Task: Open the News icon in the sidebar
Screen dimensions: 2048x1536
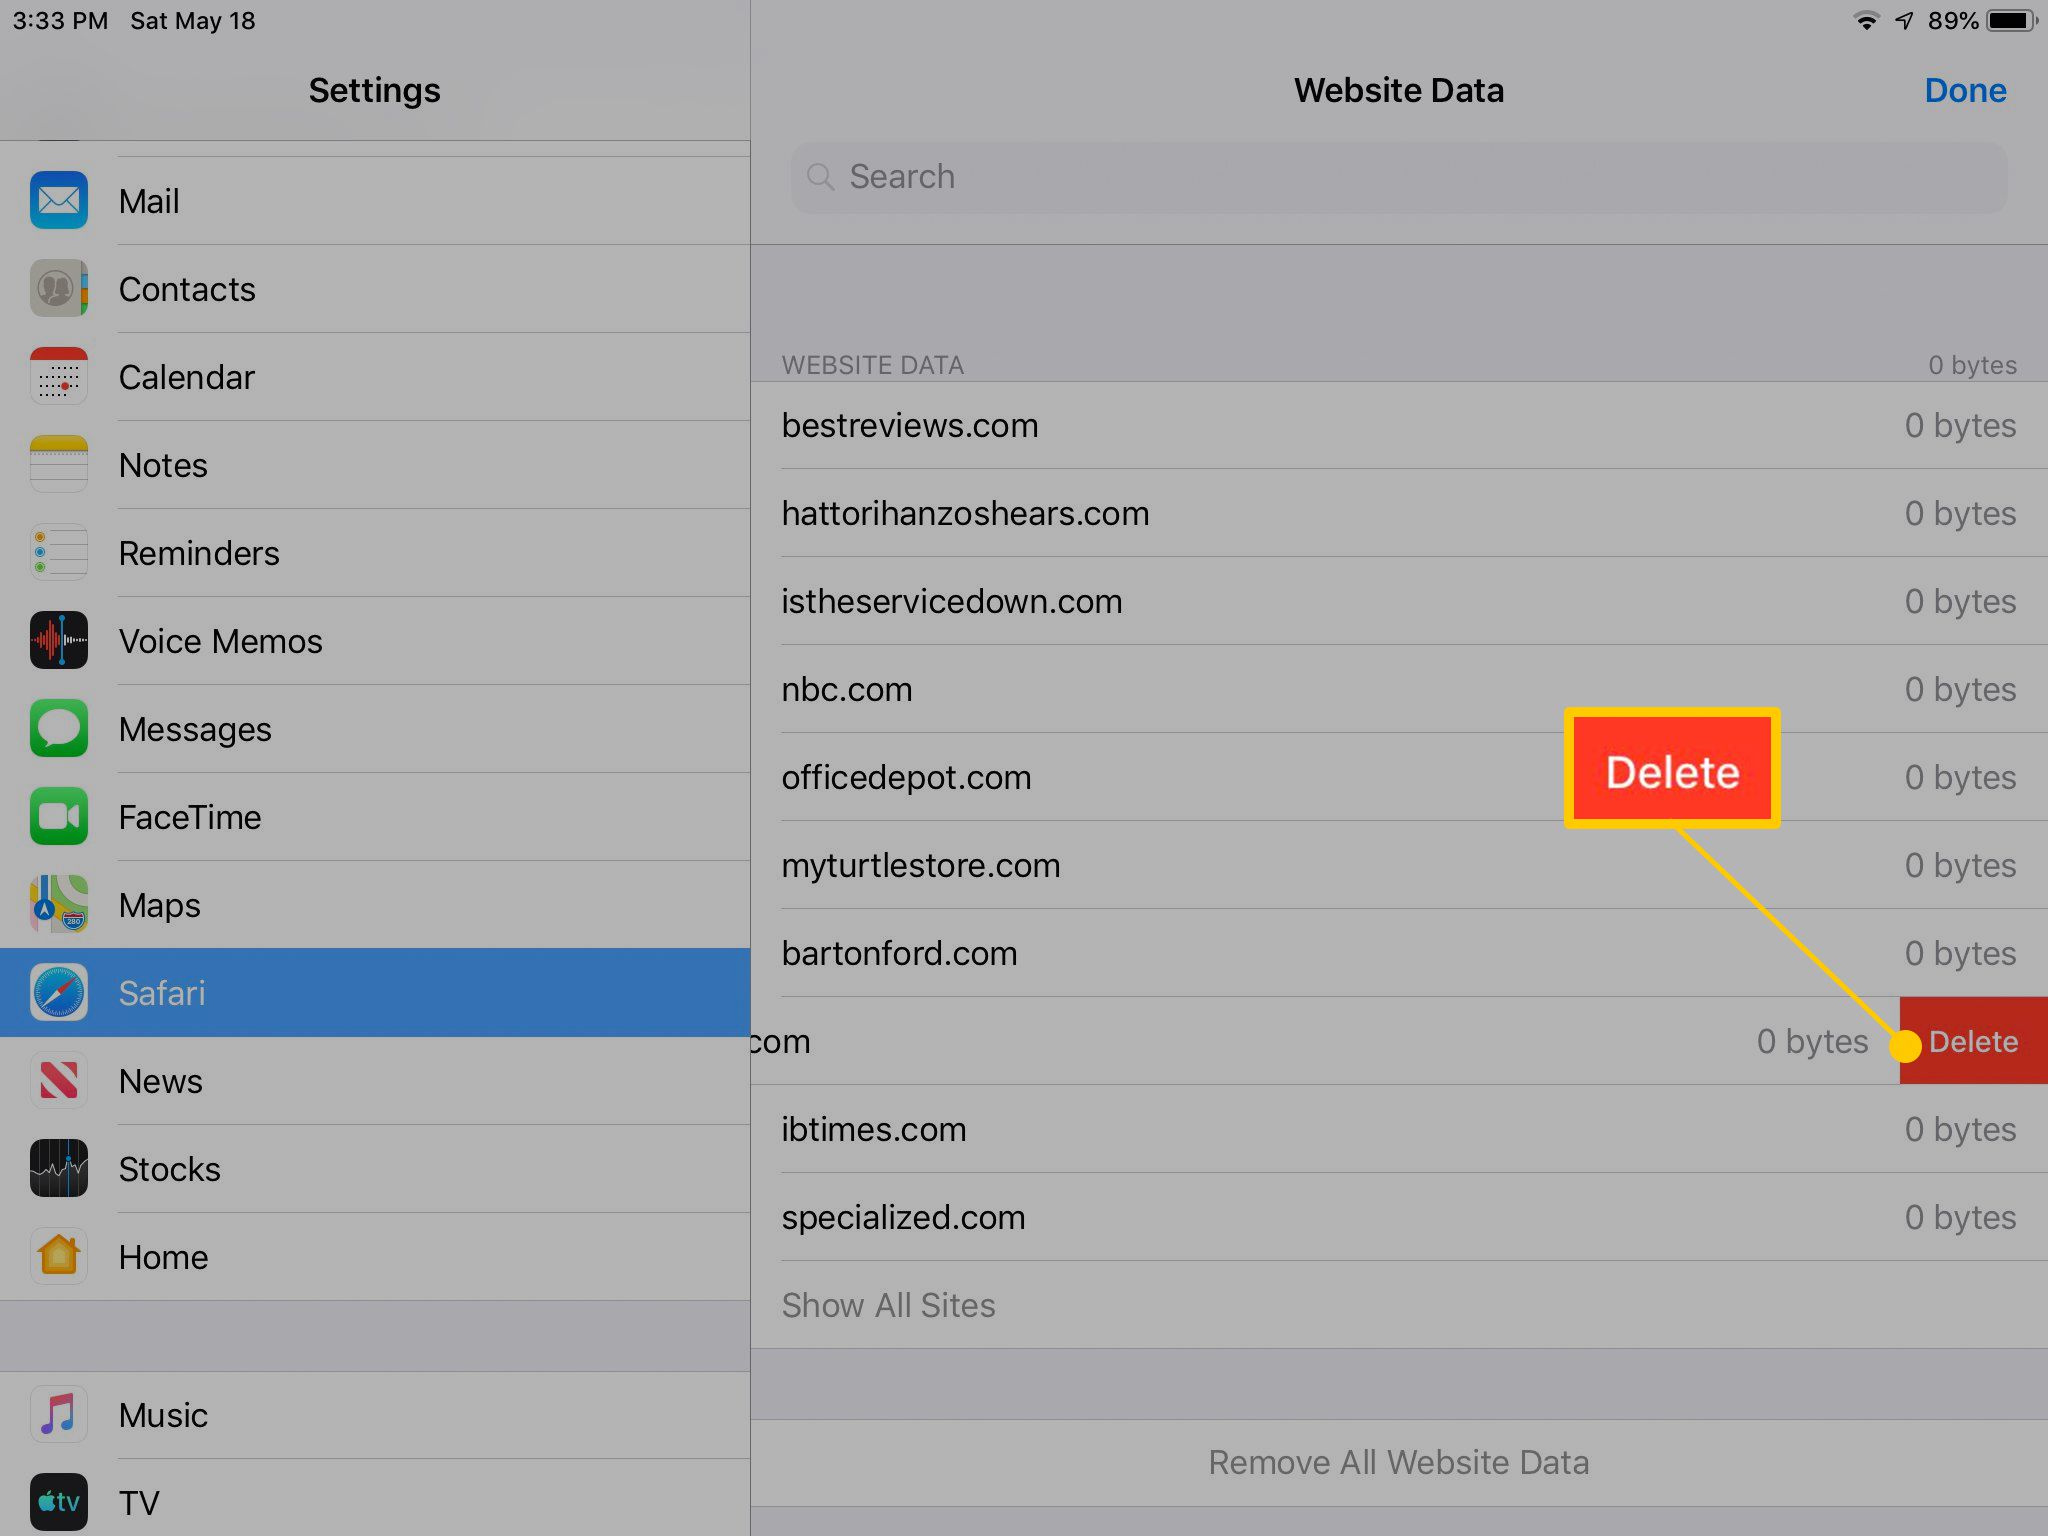Action: coord(59,1081)
